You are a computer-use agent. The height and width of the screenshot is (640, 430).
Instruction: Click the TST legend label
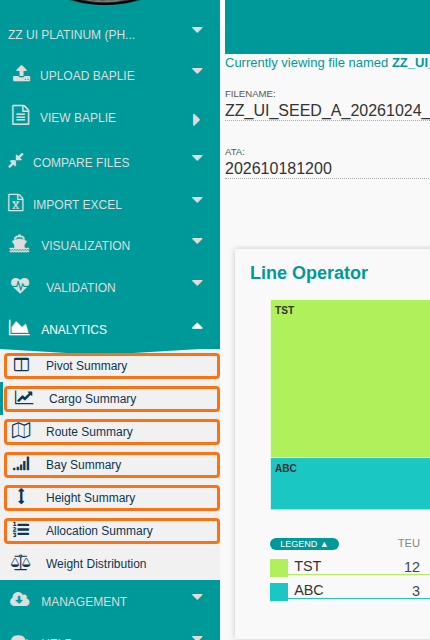click(x=308, y=567)
